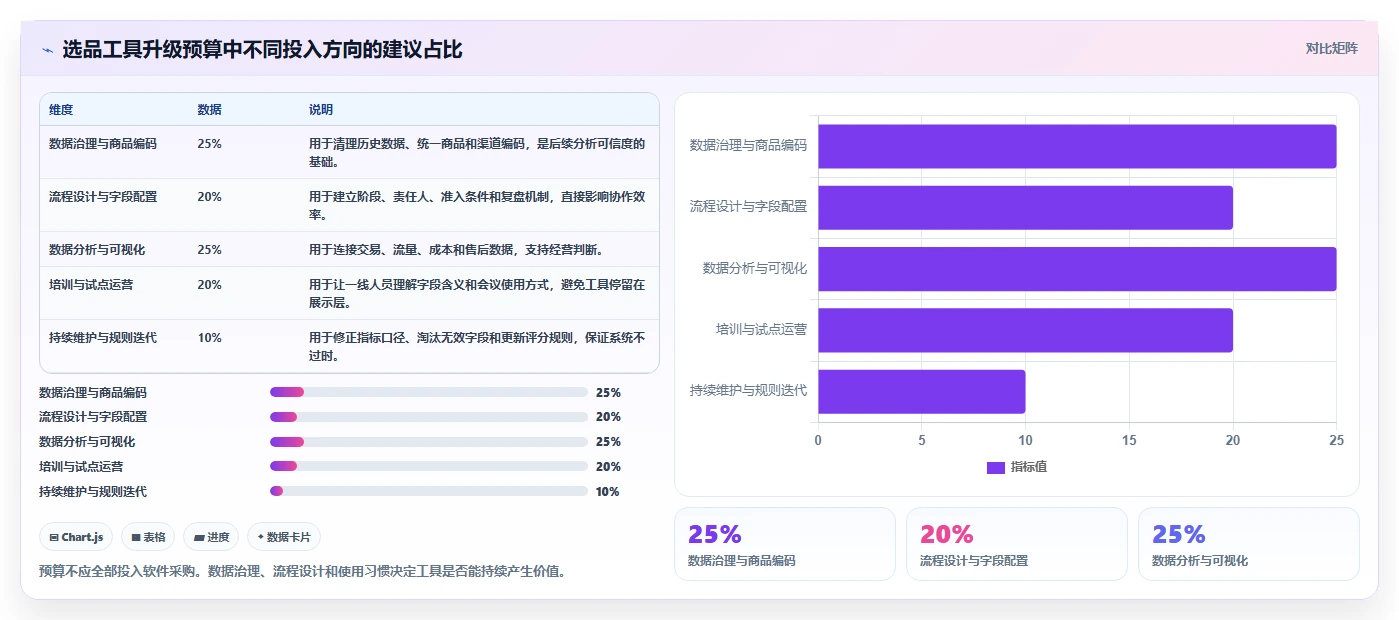This screenshot has height=620, width=1399.
Task: Click the 数据 column header
Action: pyautogui.click(x=210, y=109)
